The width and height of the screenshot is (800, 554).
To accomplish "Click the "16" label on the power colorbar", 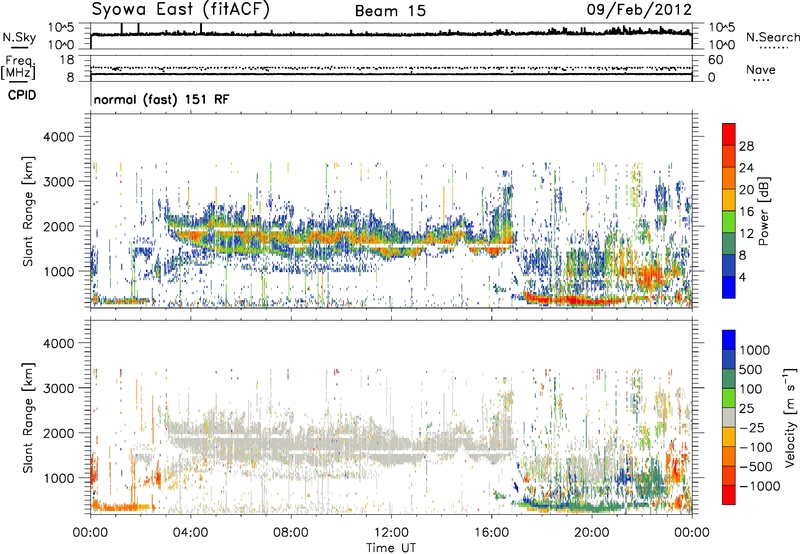I will (x=746, y=212).
